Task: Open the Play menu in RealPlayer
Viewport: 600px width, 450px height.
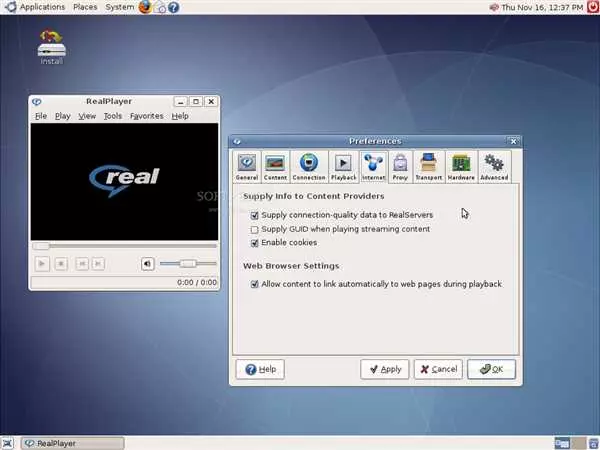Action: [x=62, y=116]
